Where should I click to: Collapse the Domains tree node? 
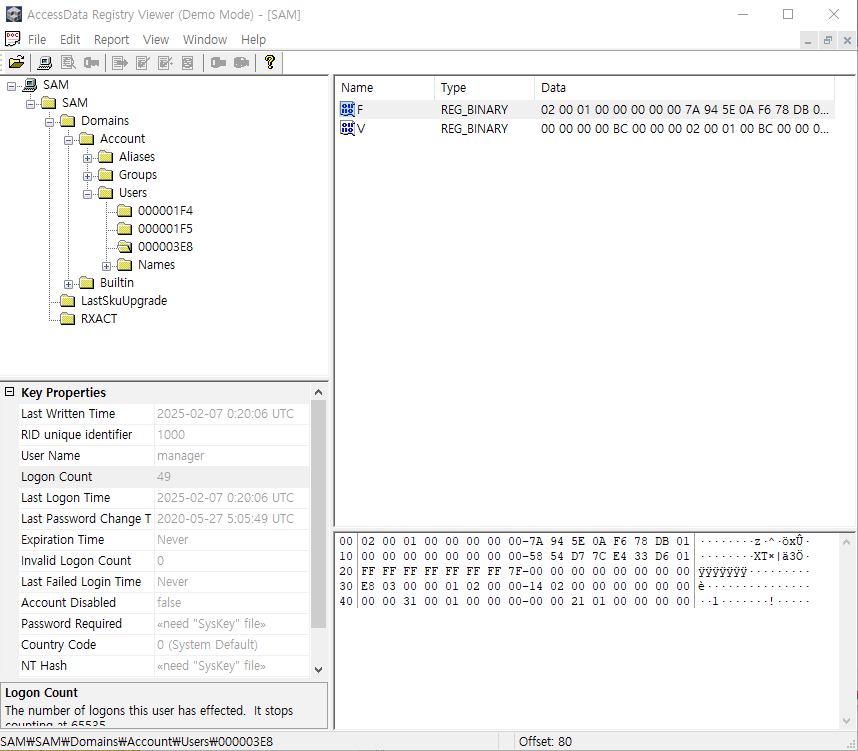(x=49, y=122)
